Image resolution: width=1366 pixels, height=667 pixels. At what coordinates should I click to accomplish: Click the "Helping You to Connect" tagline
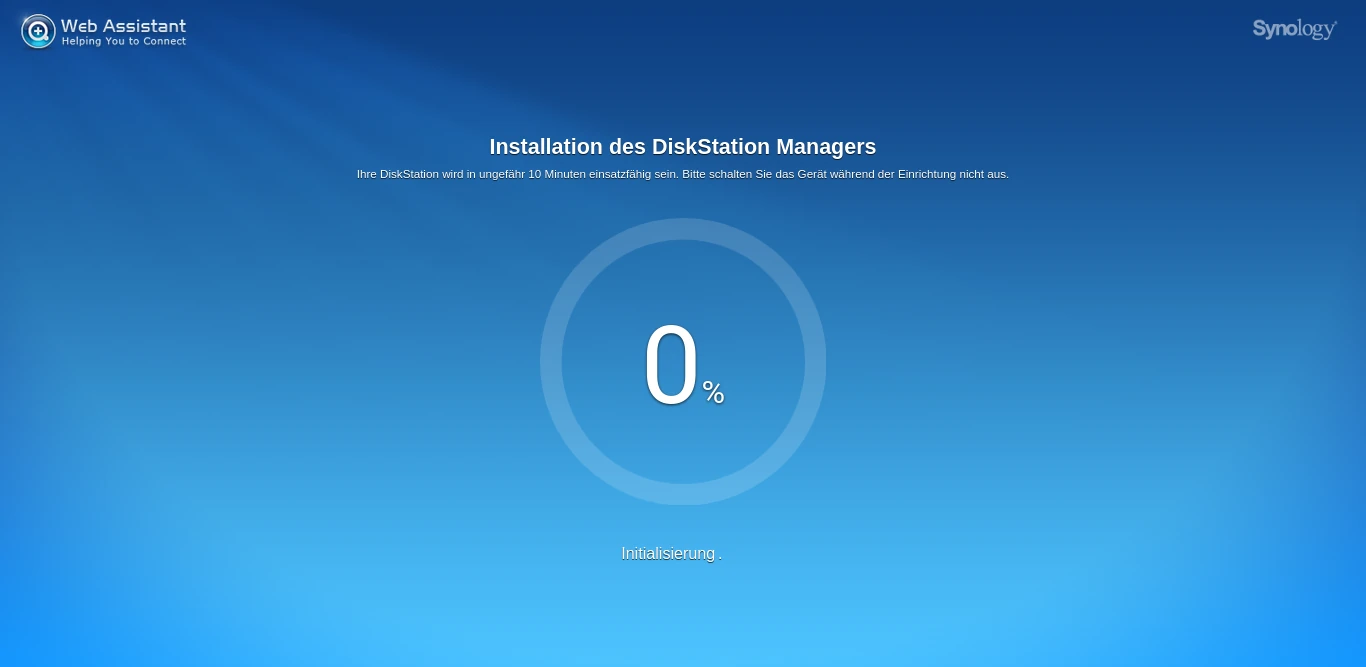(124, 42)
